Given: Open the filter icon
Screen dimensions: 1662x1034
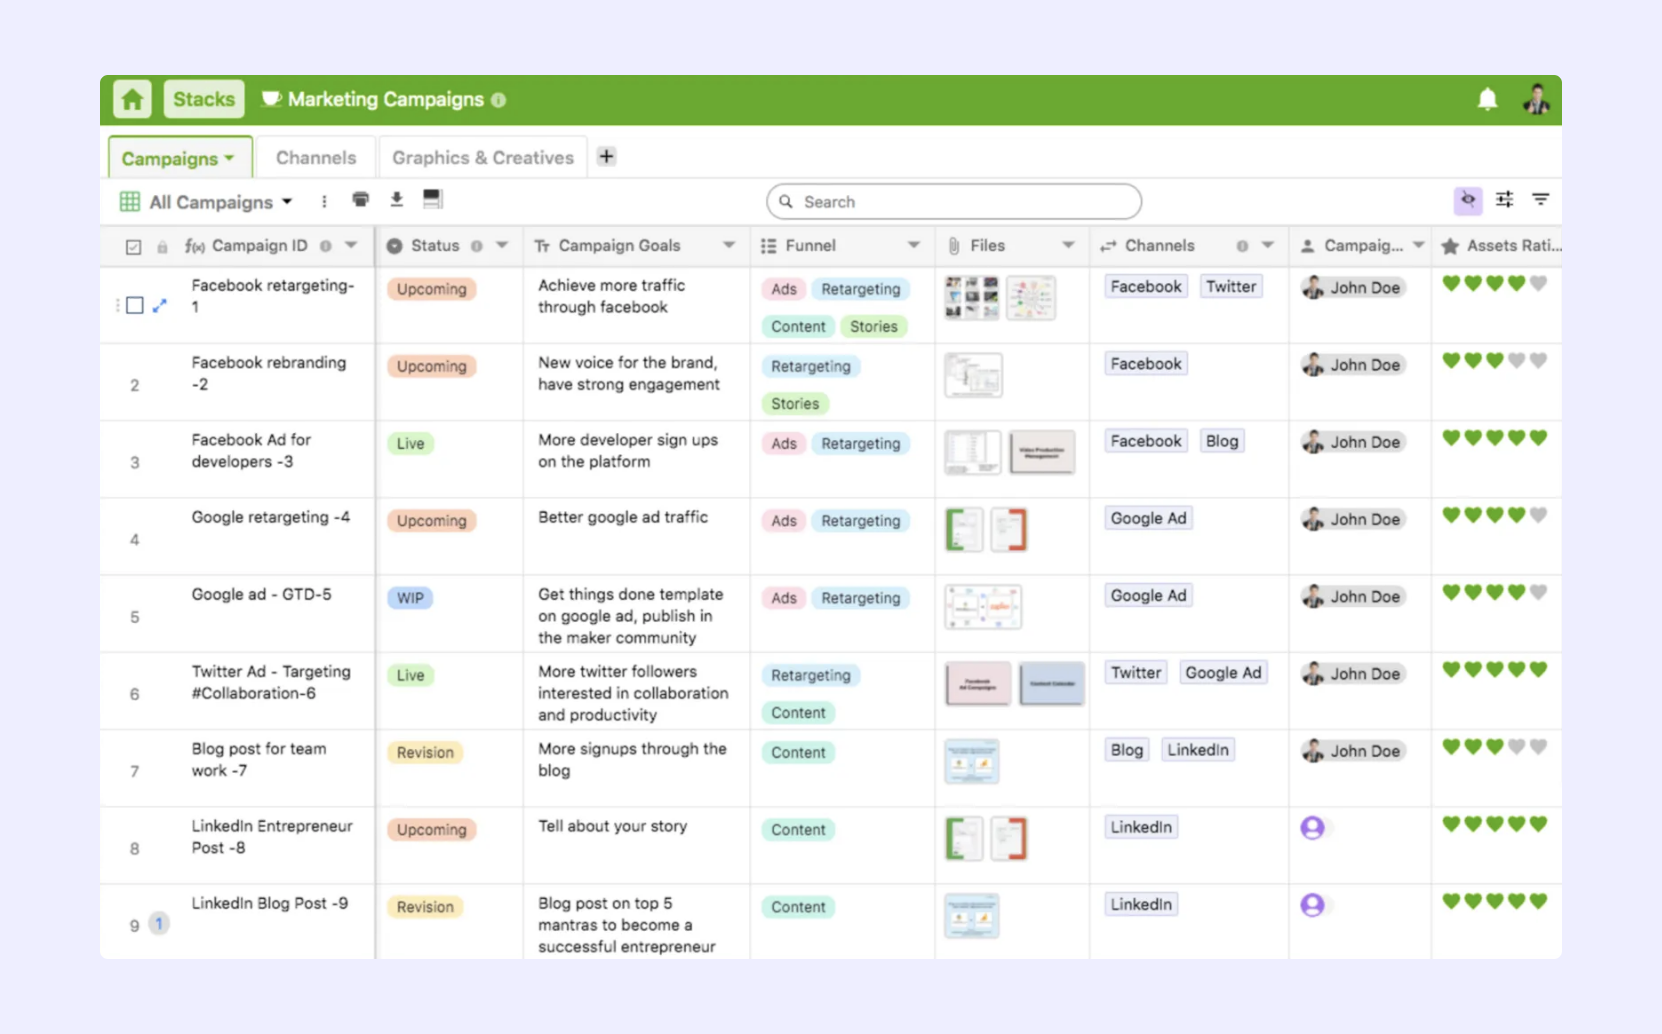Looking at the screenshot, I should point(1540,200).
